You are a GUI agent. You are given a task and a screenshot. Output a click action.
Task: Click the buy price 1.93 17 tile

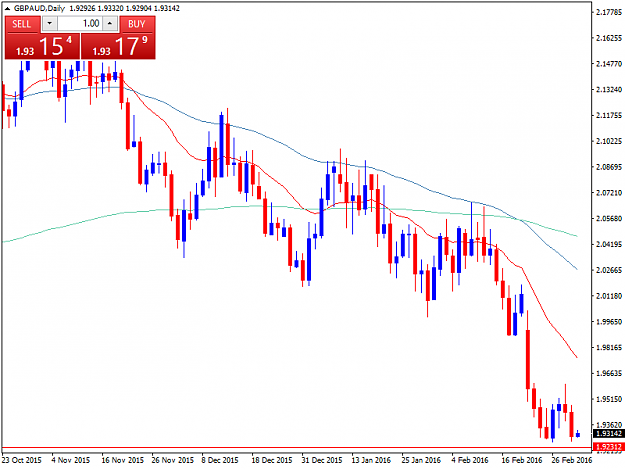pyautogui.click(x=118, y=46)
